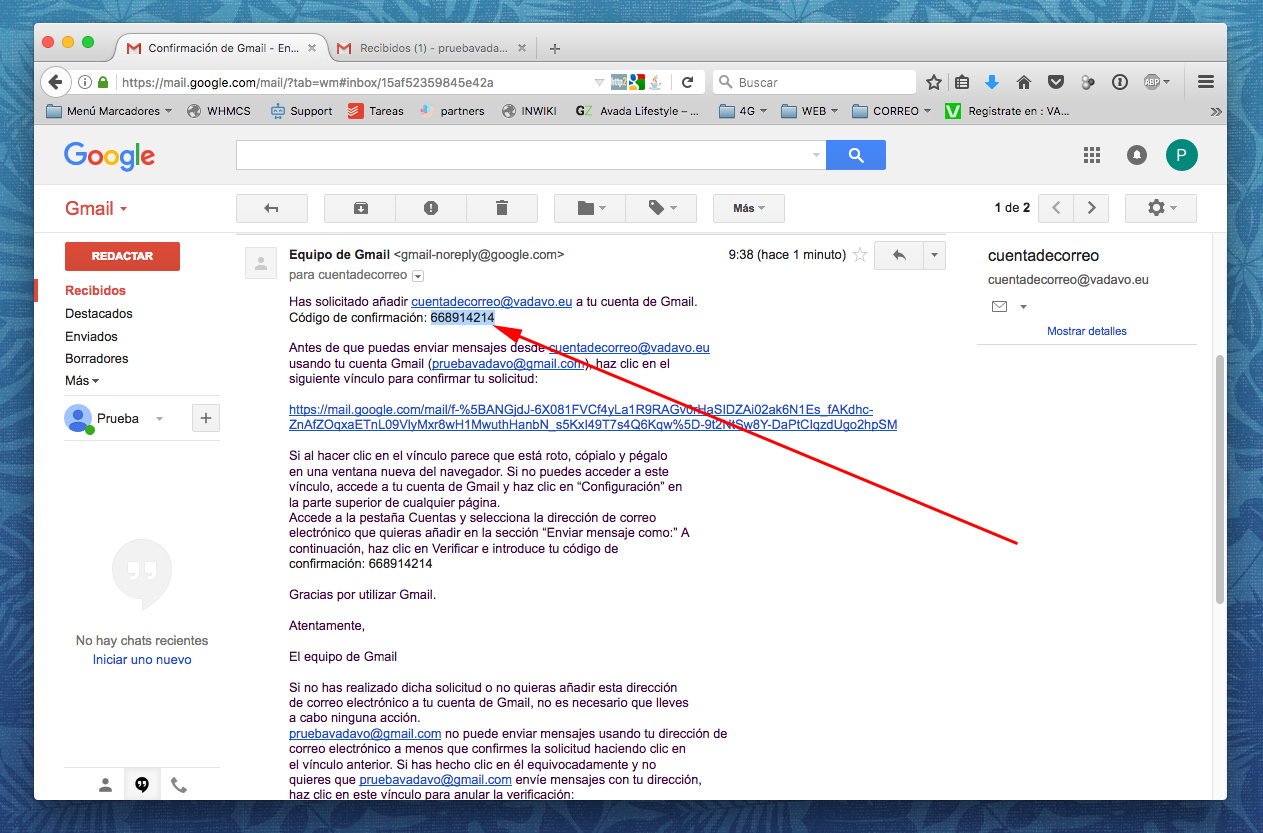
Task: Click pruebavadavo@gmail.com link in parentheses
Action: (509, 363)
